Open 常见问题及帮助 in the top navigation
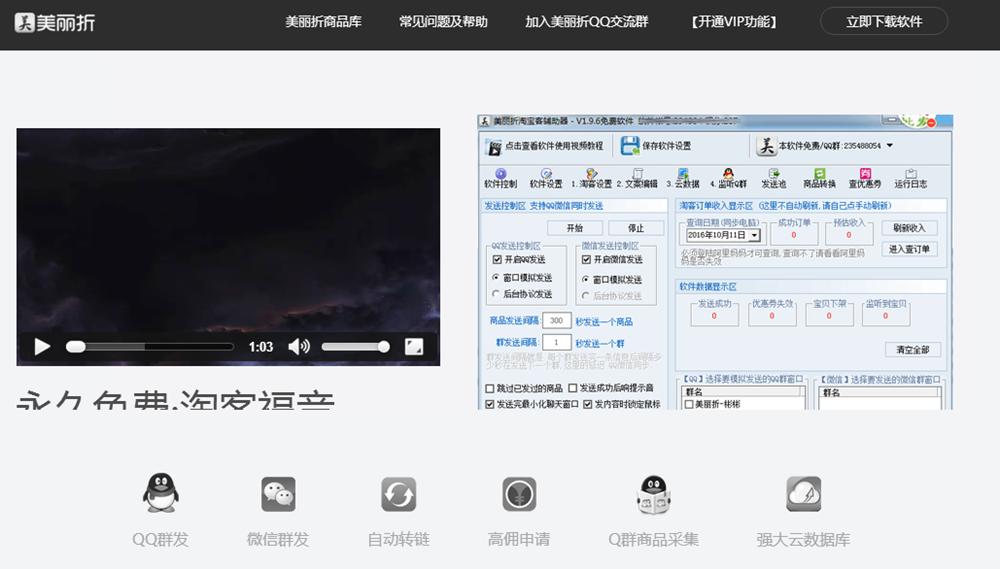 pyautogui.click(x=443, y=22)
